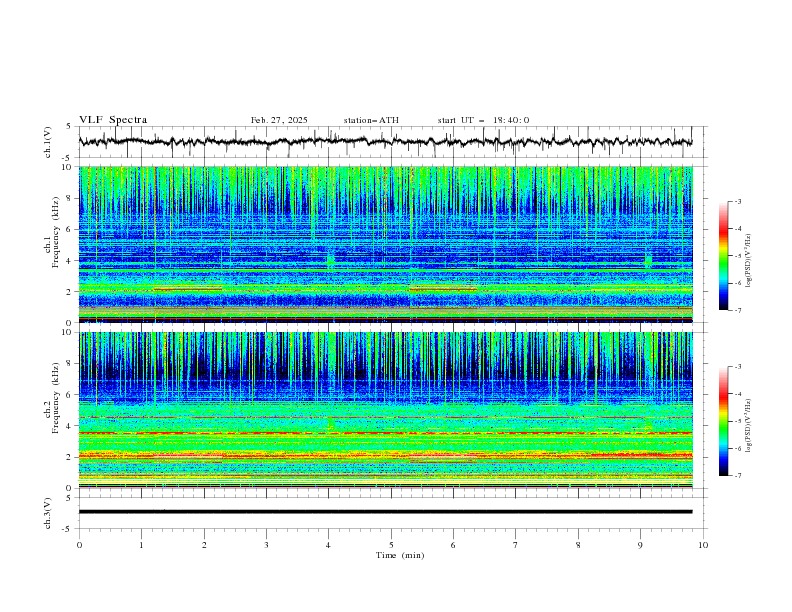
Task: Click the "5" tick on the time axis
Action: (x=391, y=545)
